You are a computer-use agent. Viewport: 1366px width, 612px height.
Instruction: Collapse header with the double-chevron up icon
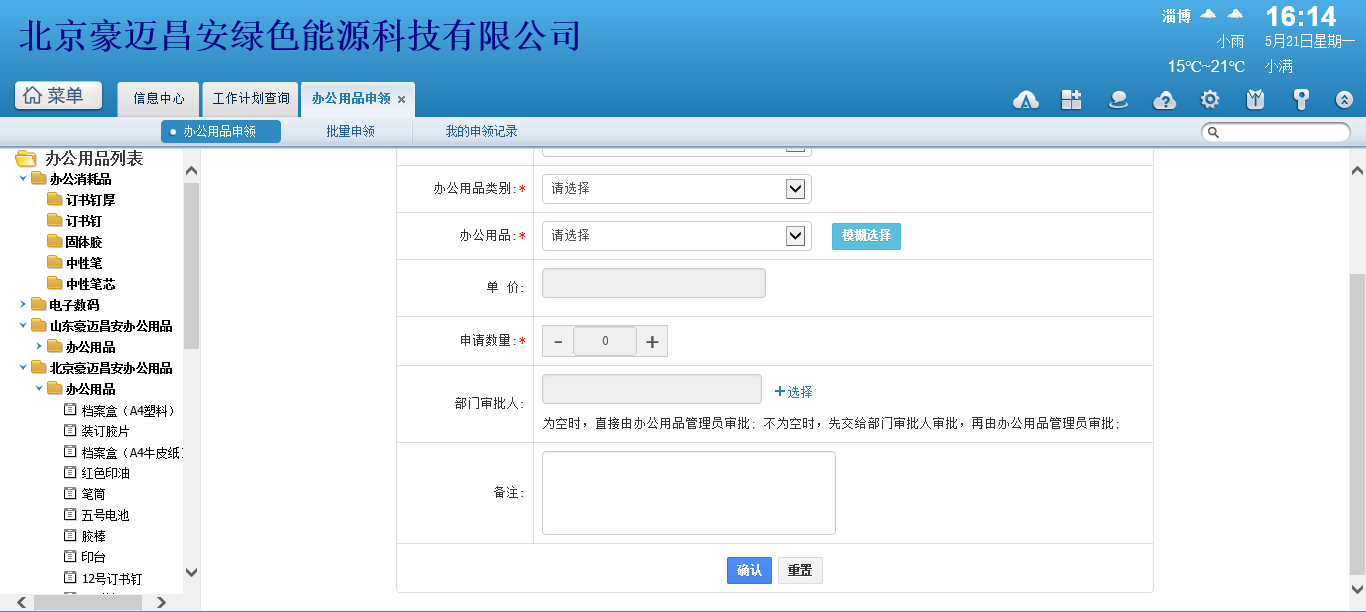click(1345, 99)
